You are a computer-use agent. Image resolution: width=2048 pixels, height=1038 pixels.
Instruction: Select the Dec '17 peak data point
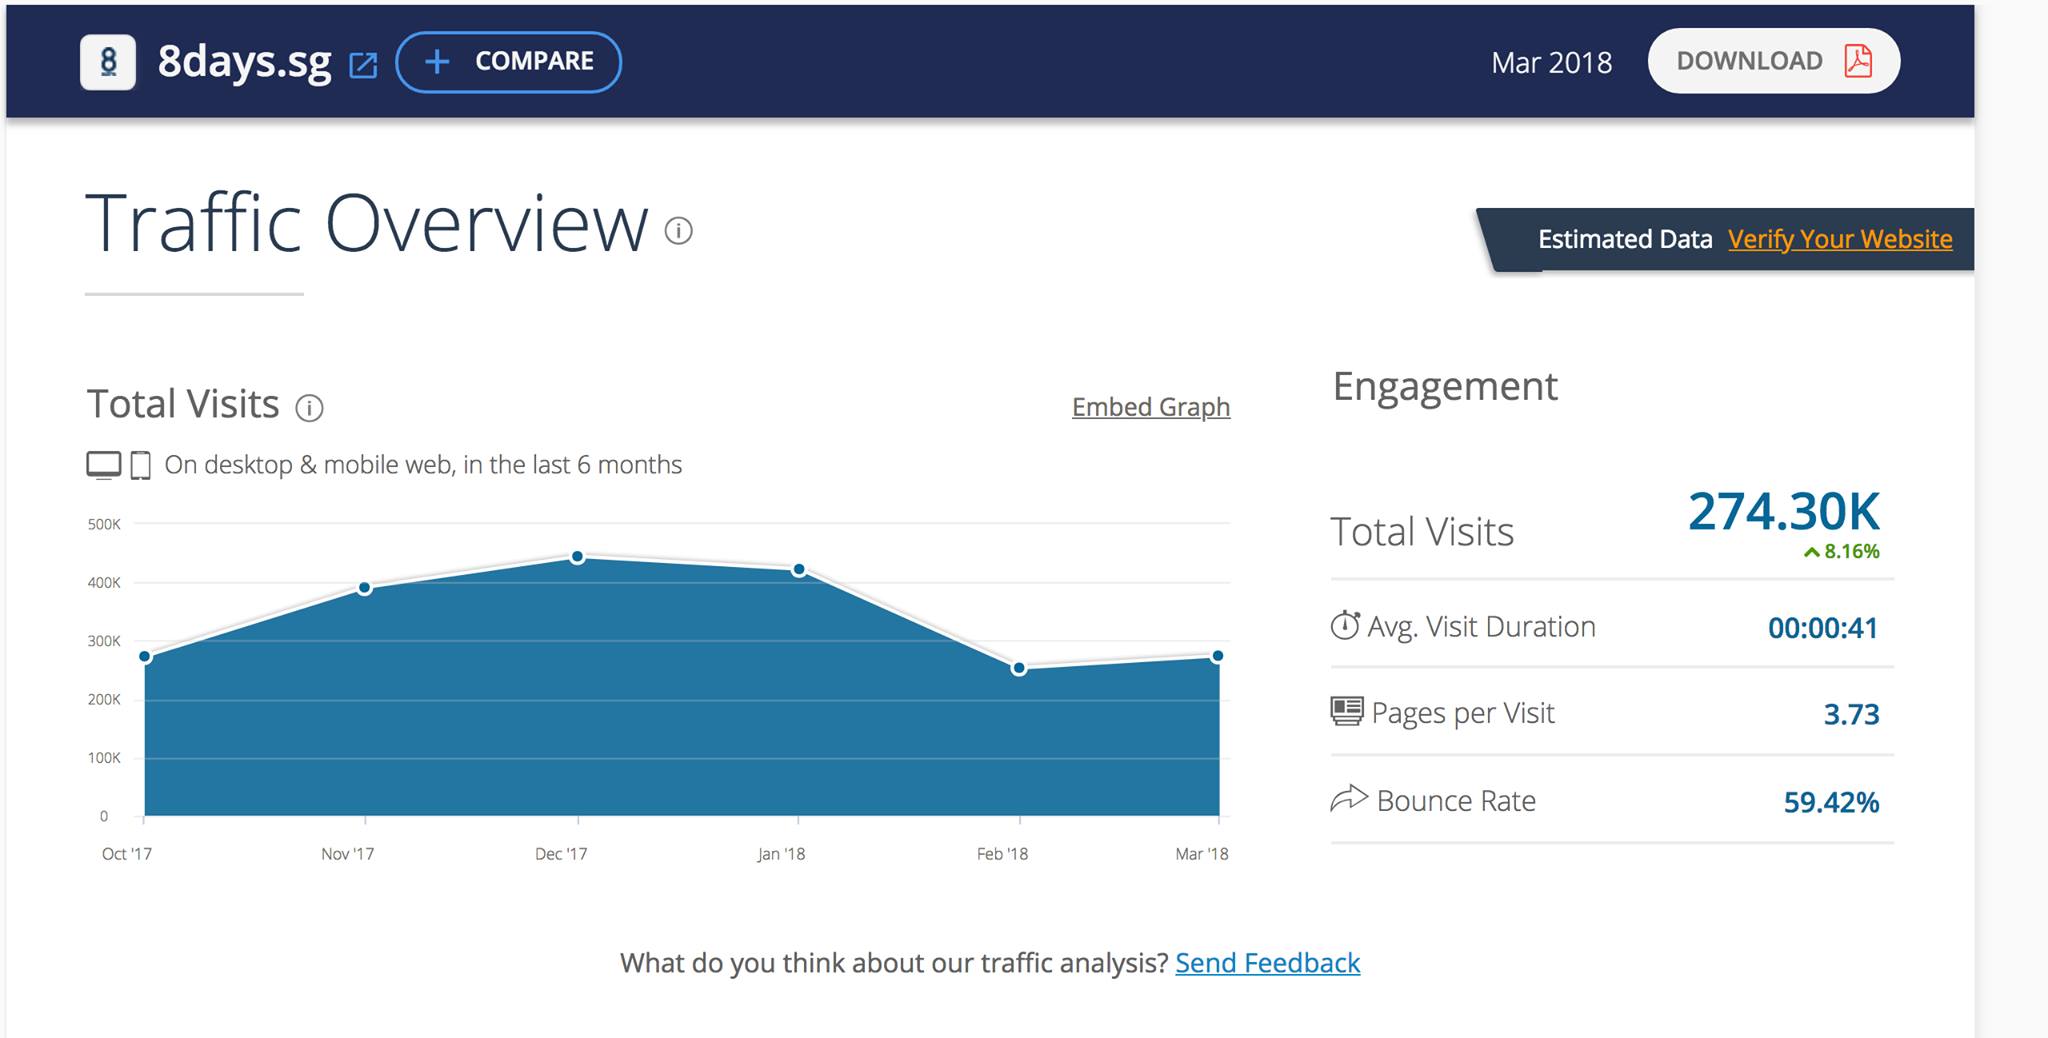coord(578,557)
